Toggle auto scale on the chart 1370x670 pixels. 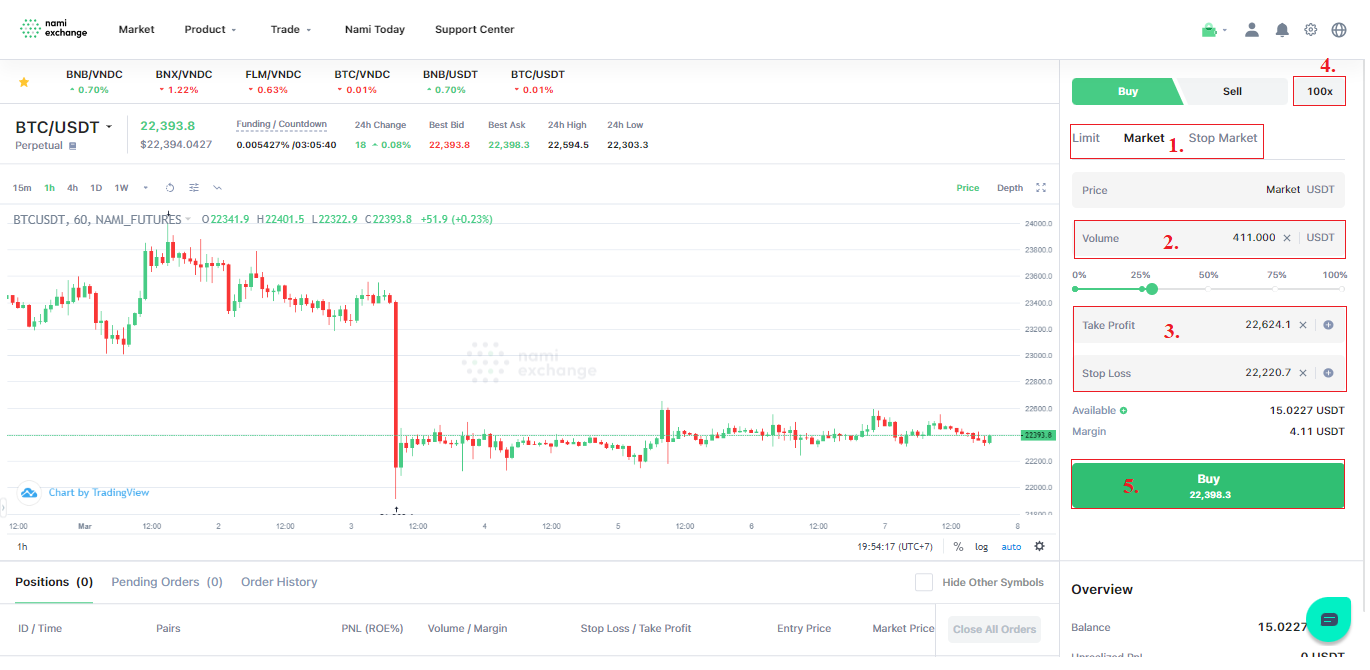click(x=1012, y=547)
